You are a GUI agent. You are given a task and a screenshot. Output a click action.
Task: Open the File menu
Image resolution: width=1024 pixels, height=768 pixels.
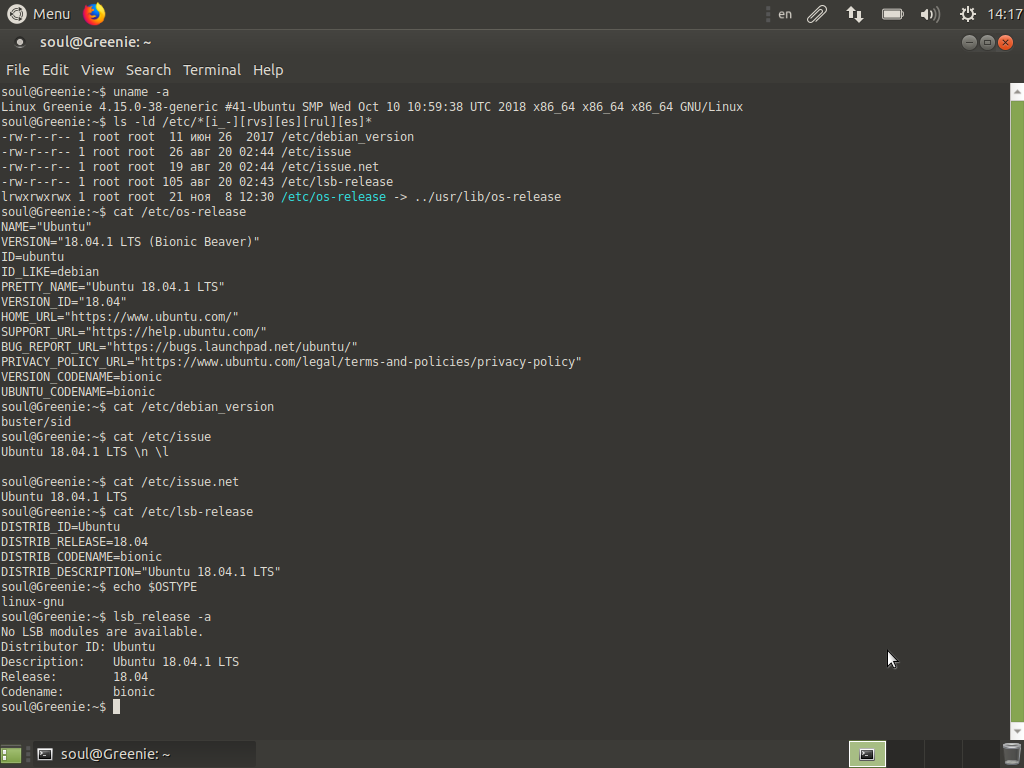point(18,70)
